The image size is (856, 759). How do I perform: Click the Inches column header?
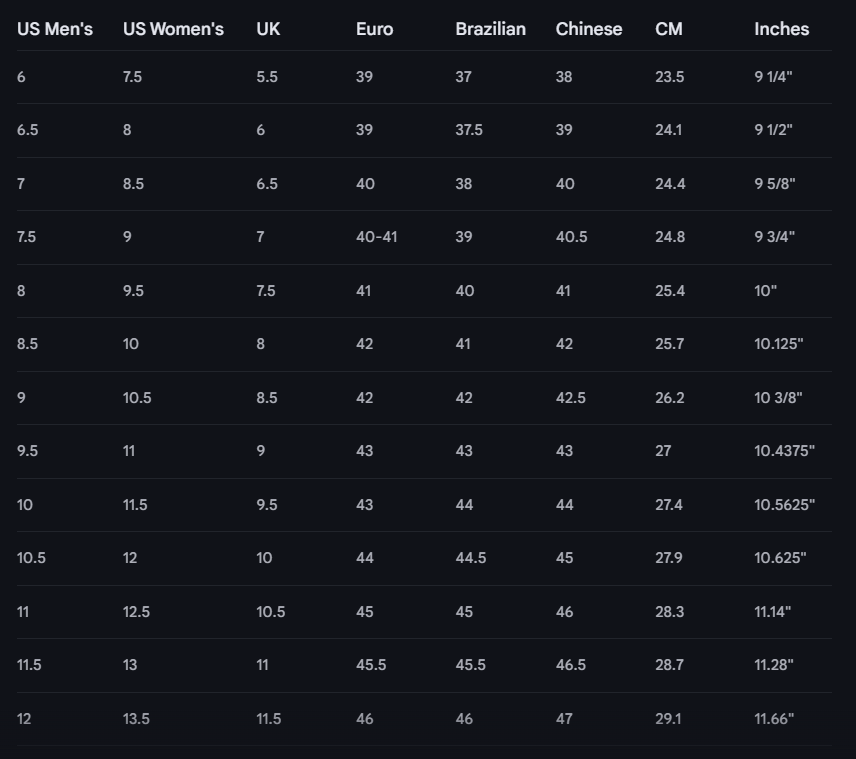781,29
